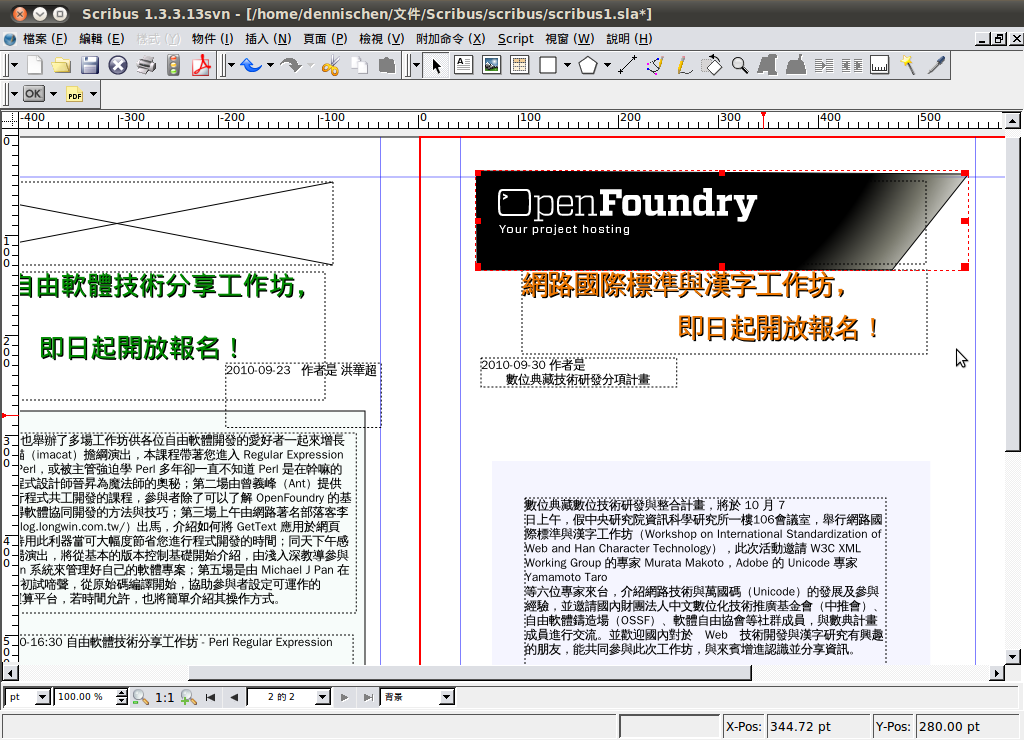
Task: Close the document with the round X icon
Action: click(118, 65)
